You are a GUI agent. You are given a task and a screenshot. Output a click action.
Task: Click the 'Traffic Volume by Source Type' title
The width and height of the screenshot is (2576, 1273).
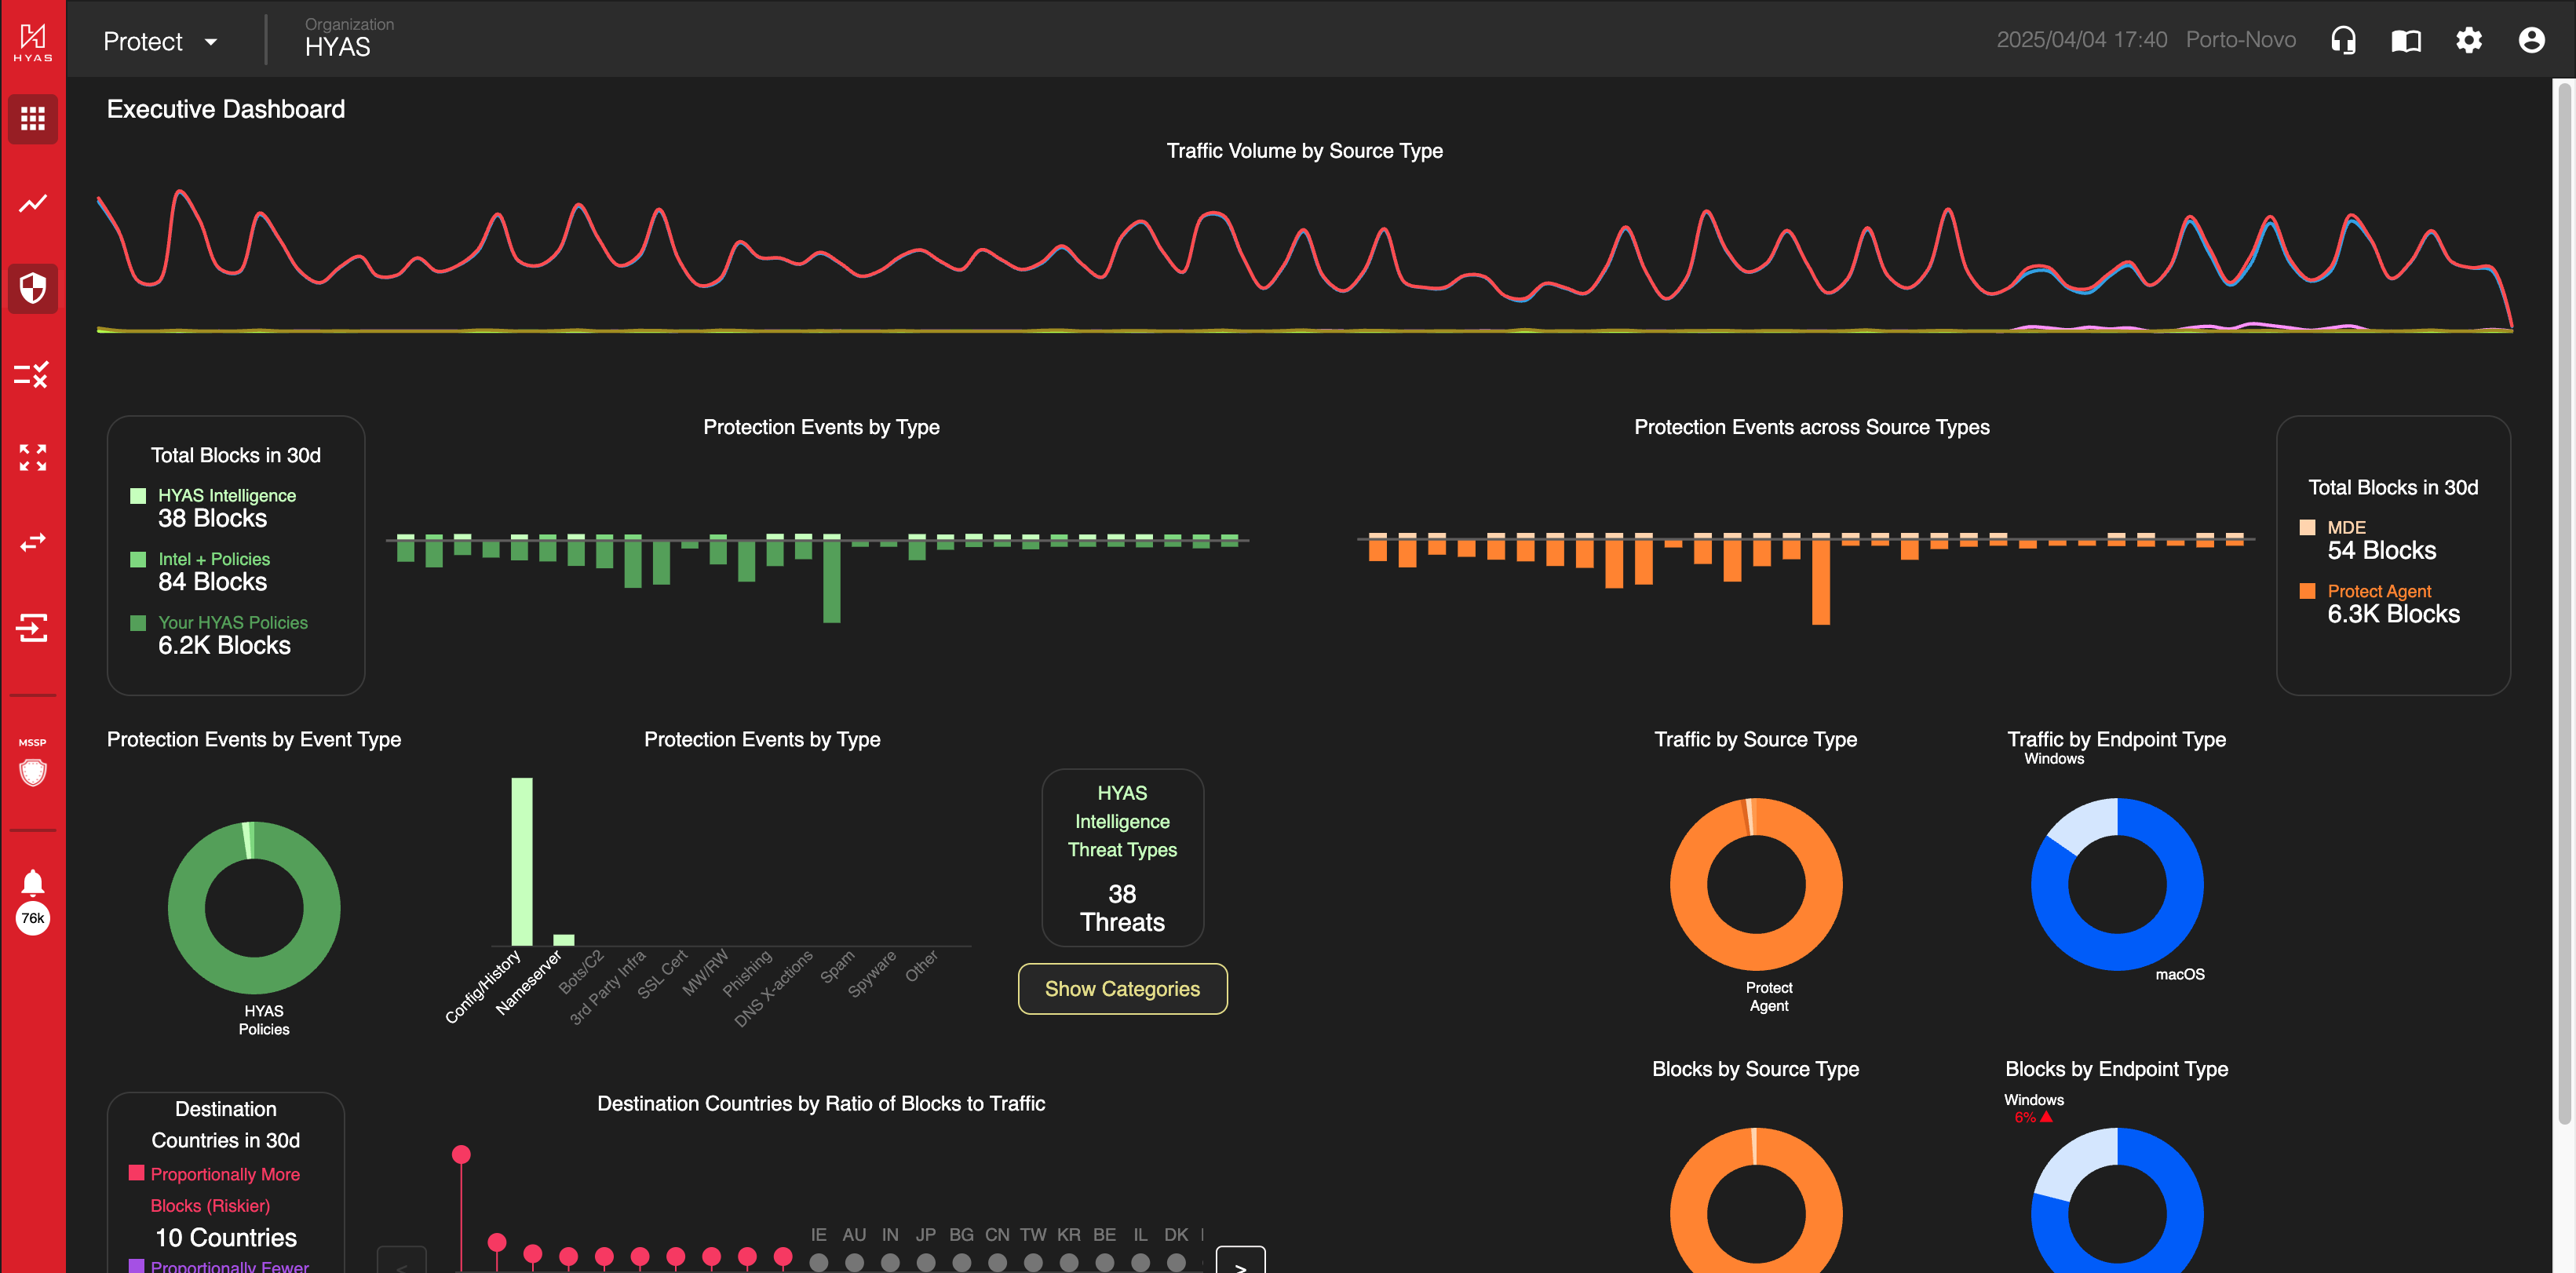(x=1304, y=151)
